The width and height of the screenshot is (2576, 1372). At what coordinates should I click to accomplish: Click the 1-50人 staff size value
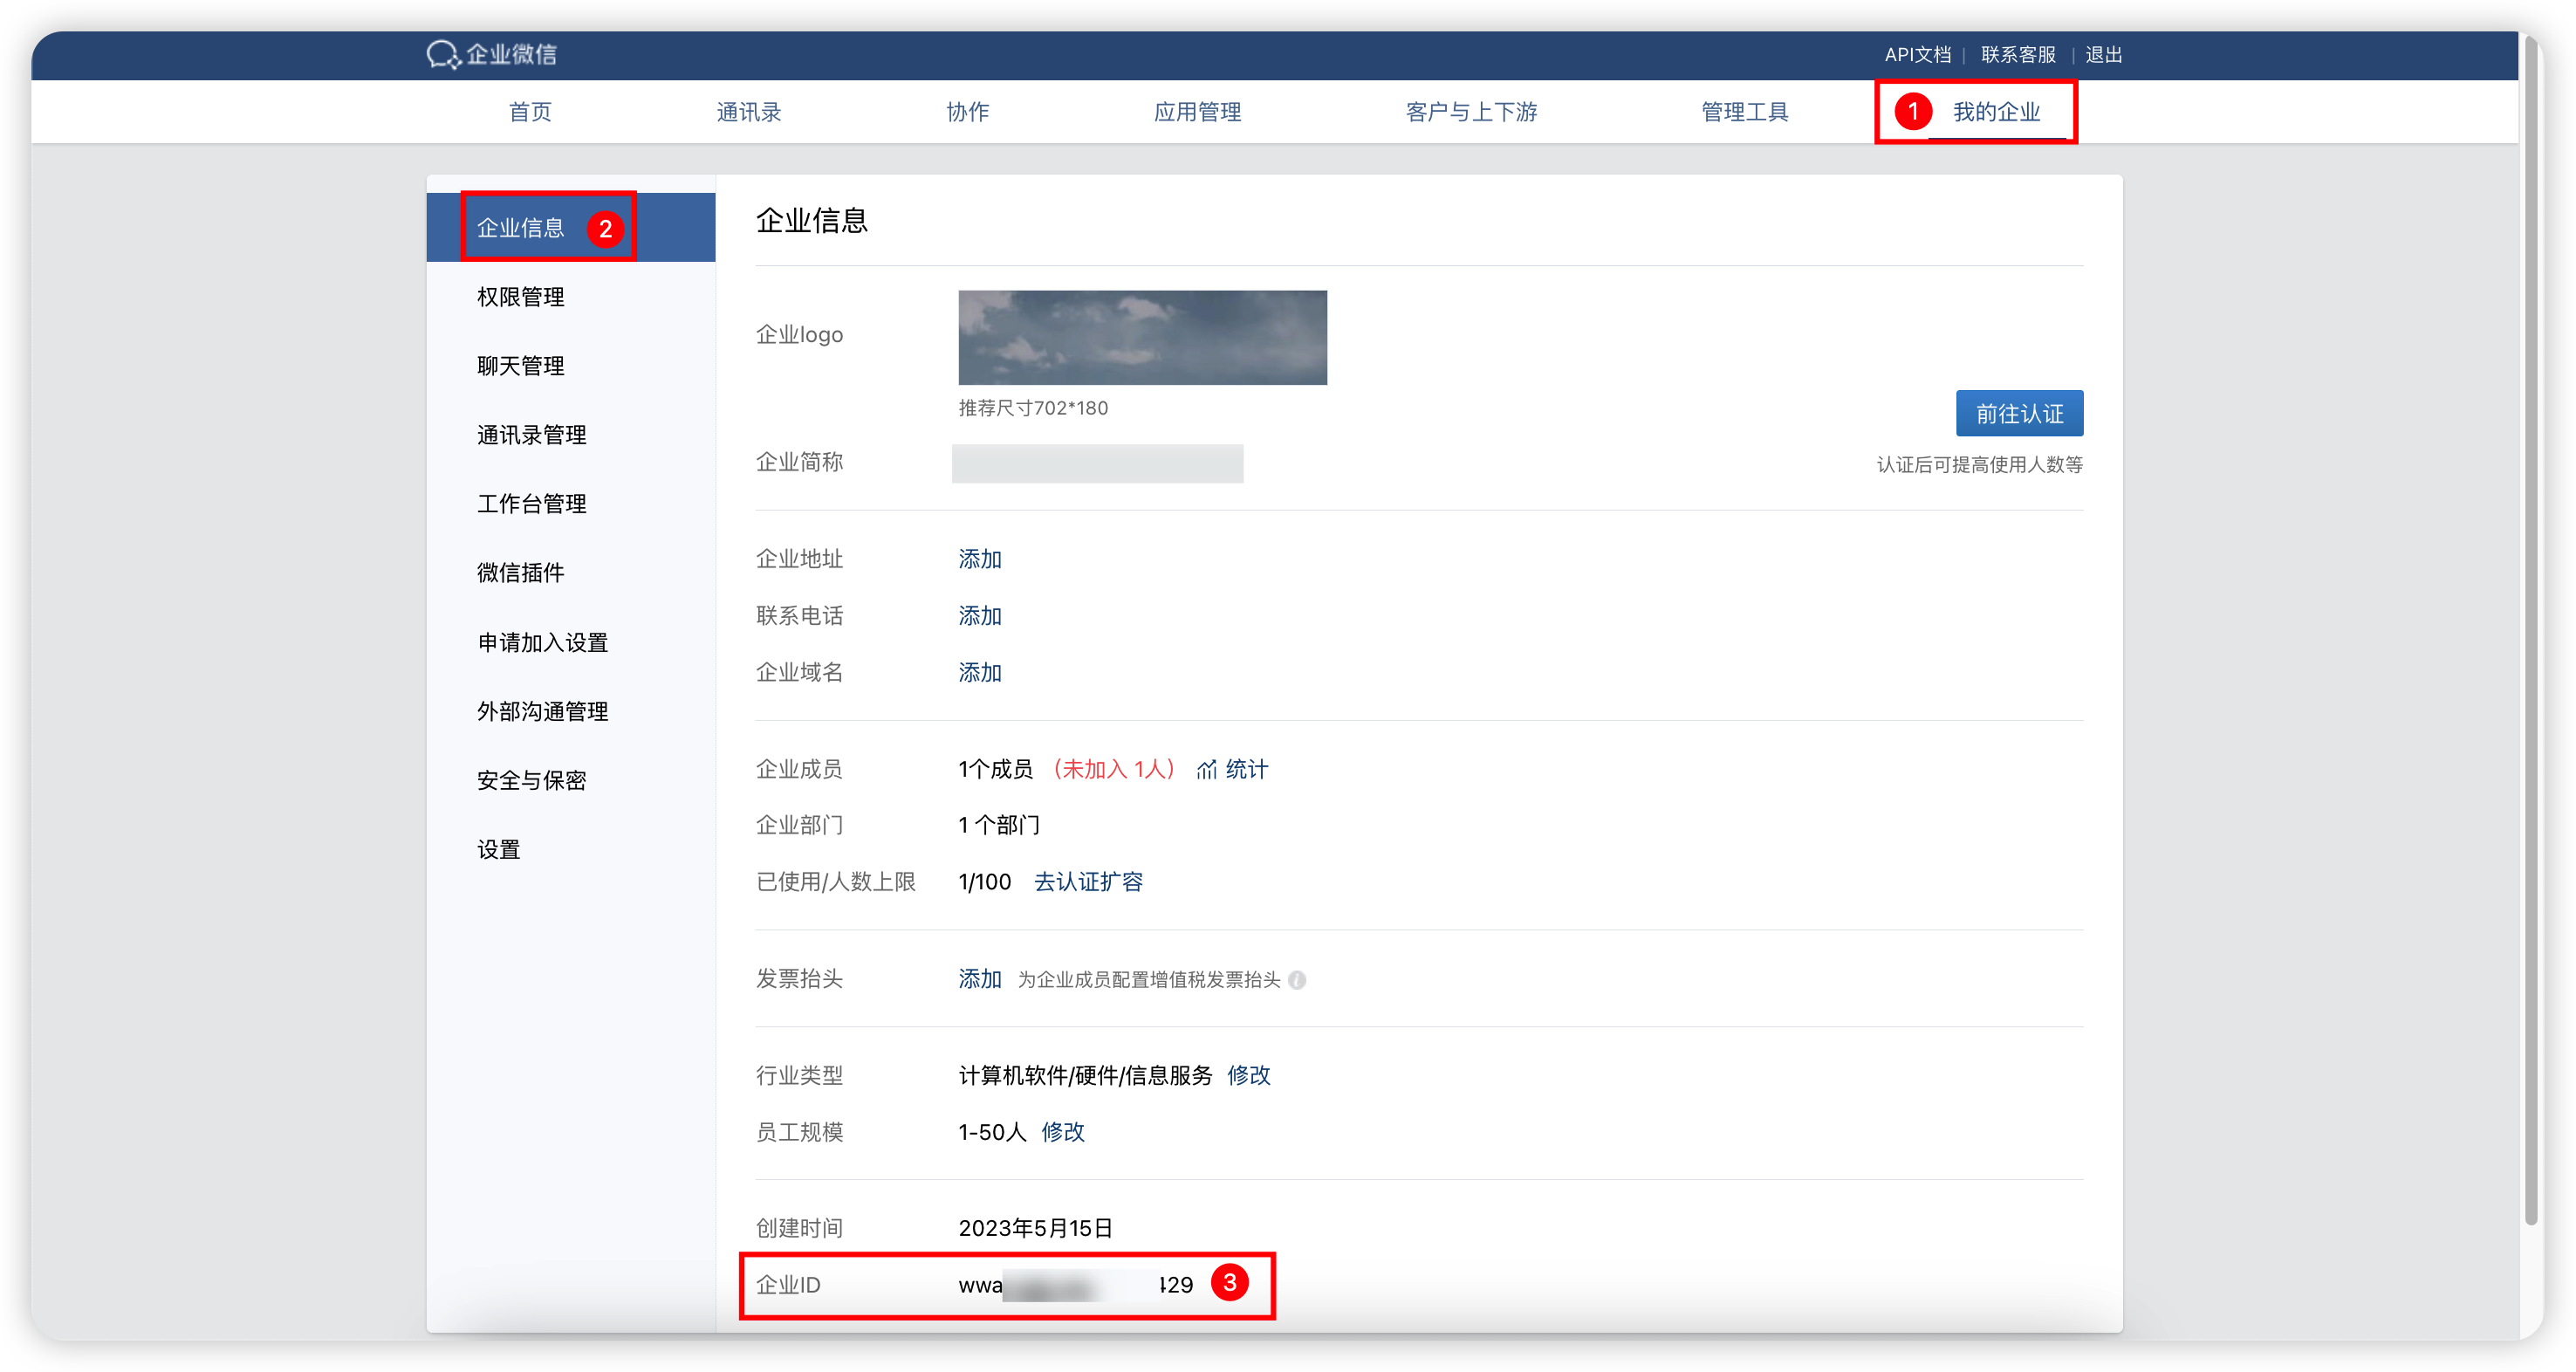[x=992, y=1132]
